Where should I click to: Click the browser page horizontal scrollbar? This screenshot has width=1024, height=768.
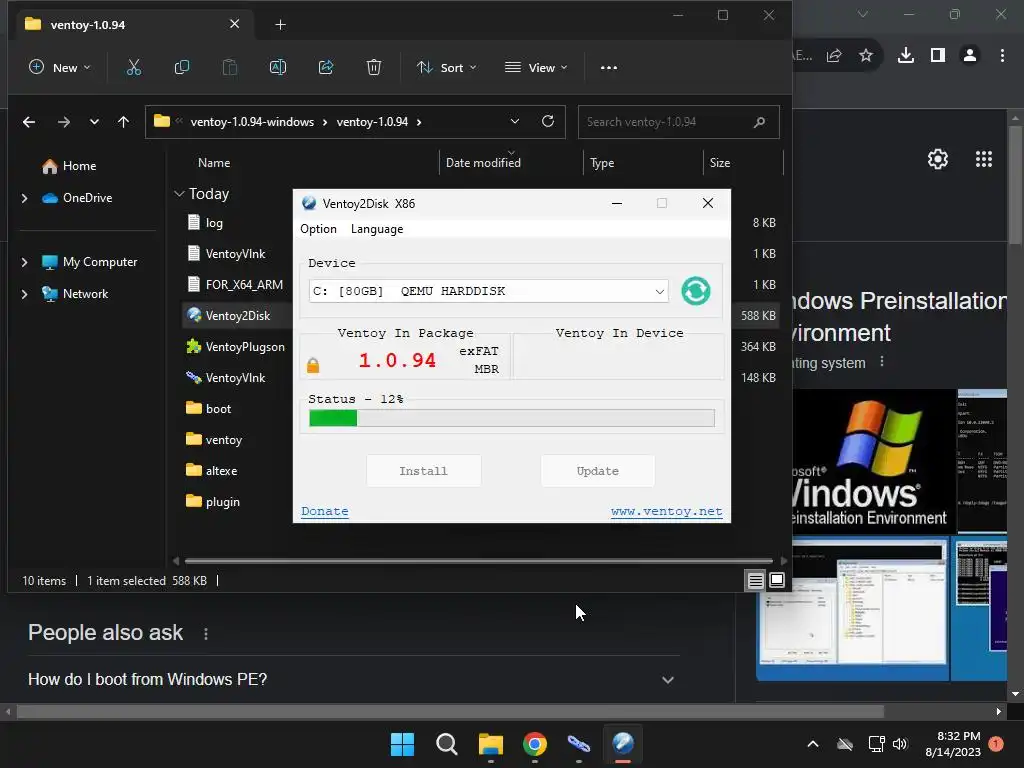[451, 711]
